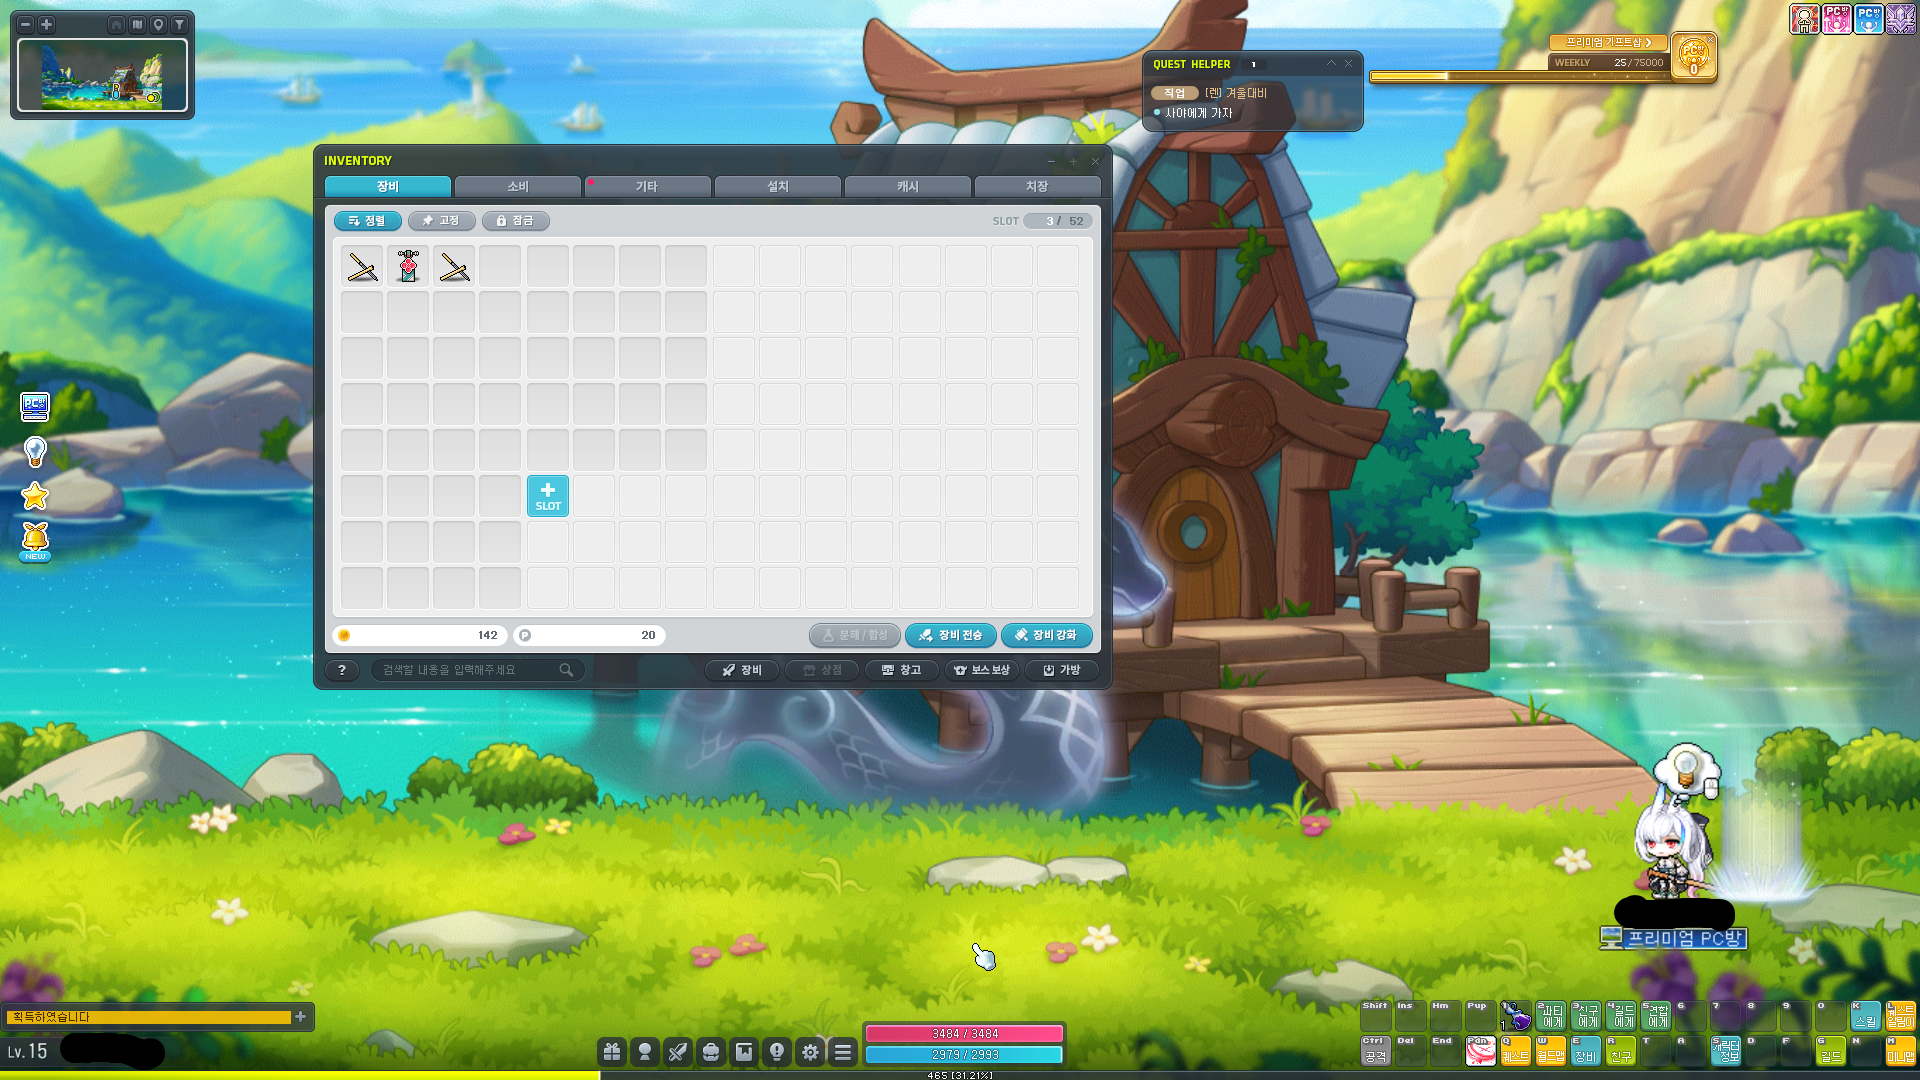1920x1080 pixels.
Task: Click the Q 퀘스트 quickslot
Action: (1516, 1051)
